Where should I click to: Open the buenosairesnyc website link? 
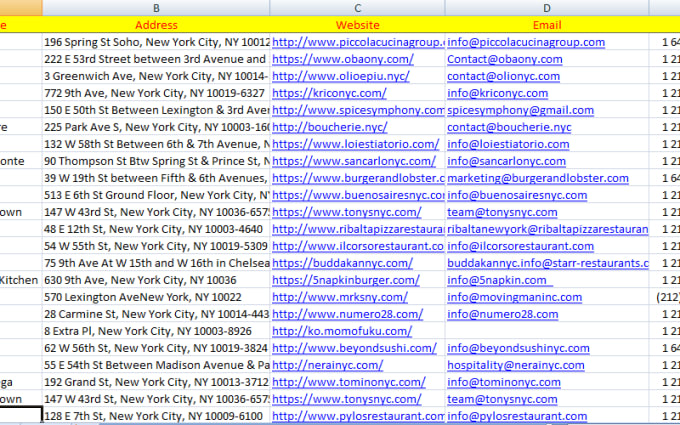358,195
